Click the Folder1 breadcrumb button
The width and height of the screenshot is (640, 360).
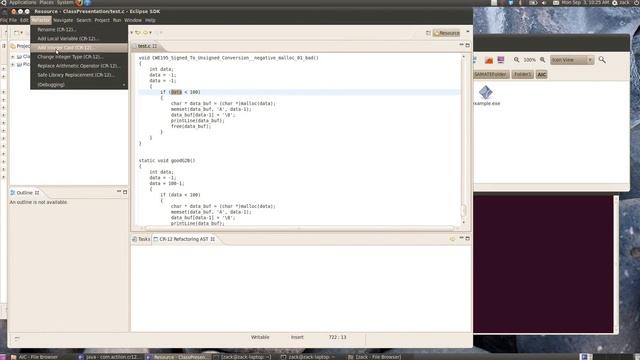tap(522, 75)
